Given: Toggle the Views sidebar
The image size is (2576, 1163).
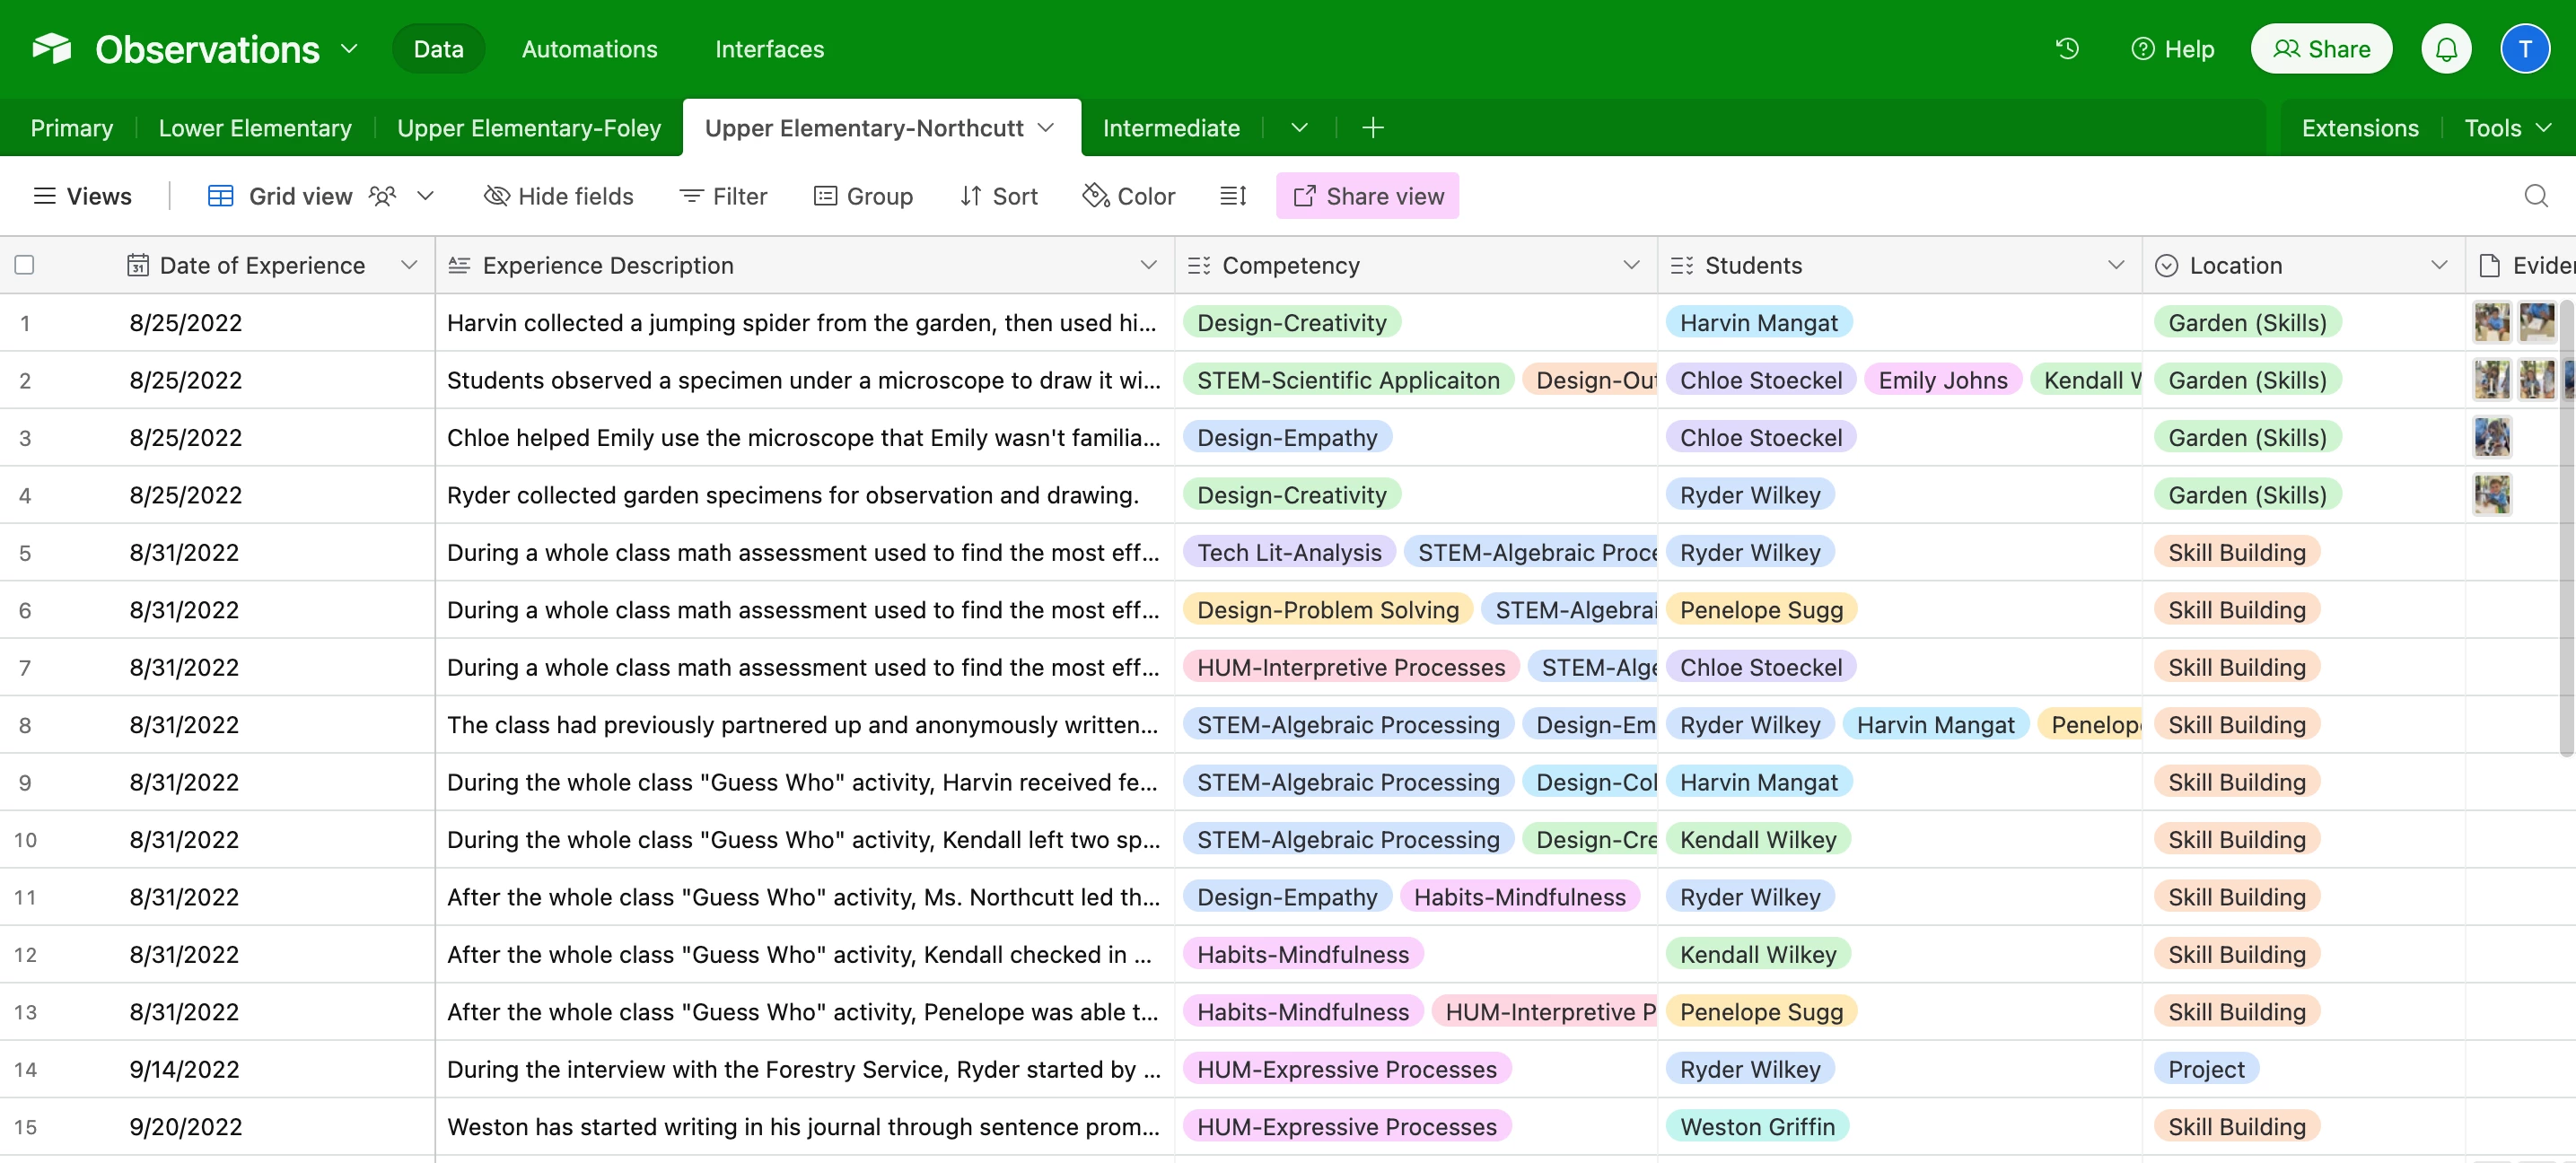Looking at the screenshot, I should click(82, 196).
